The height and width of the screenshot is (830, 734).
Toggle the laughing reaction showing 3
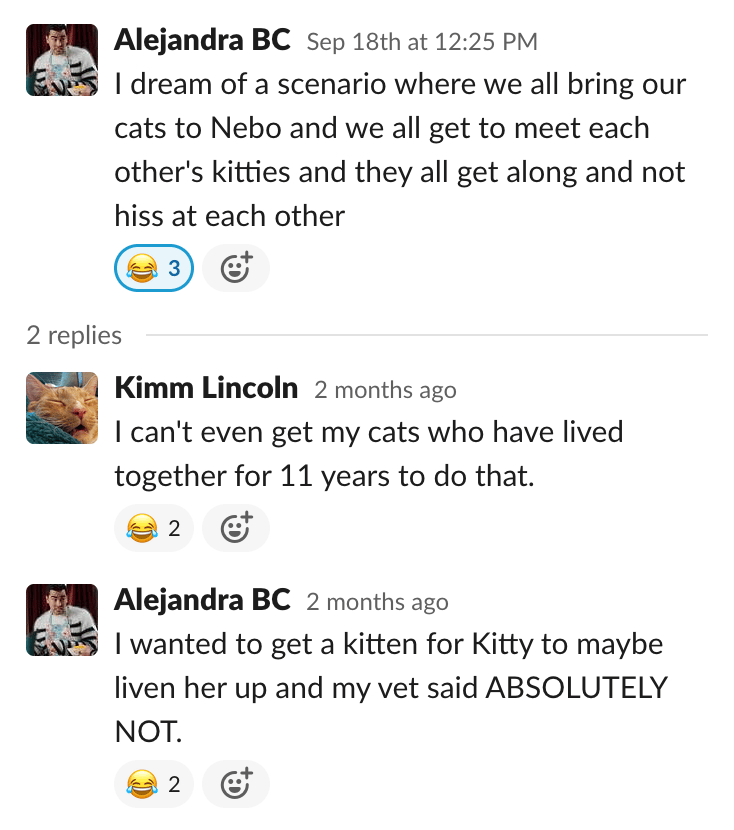pyautogui.click(x=155, y=268)
